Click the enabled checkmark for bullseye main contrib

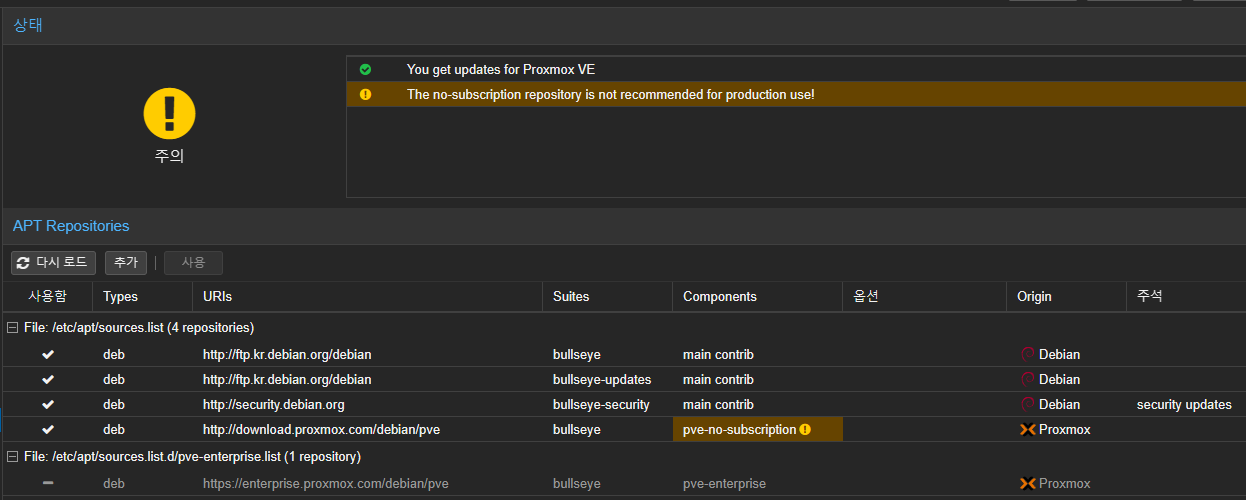48,354
